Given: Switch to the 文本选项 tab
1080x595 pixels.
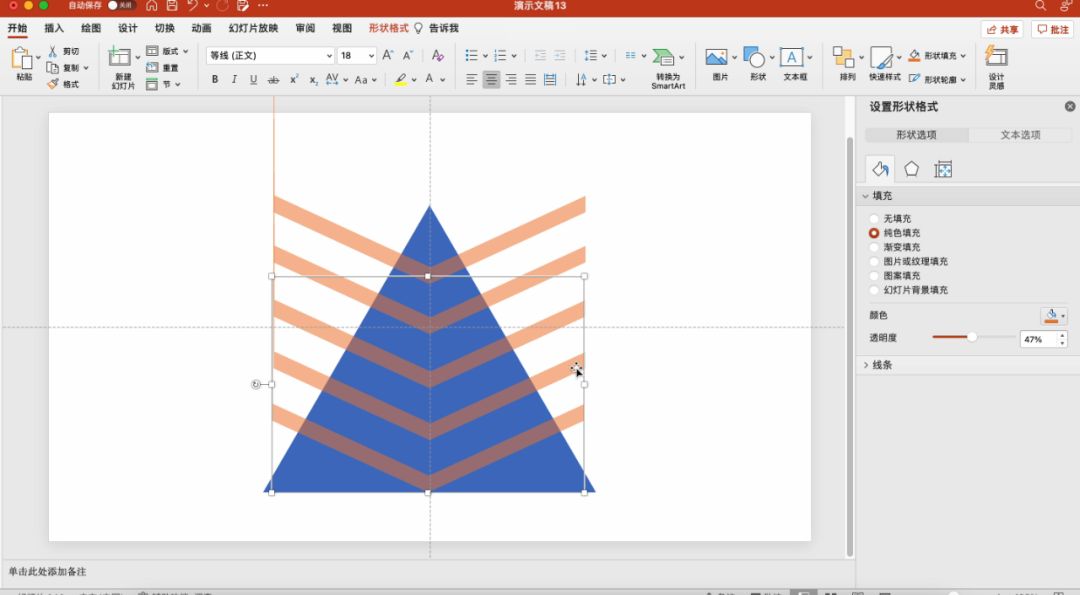Looking at the screenshot, I should click(1020, 135).
